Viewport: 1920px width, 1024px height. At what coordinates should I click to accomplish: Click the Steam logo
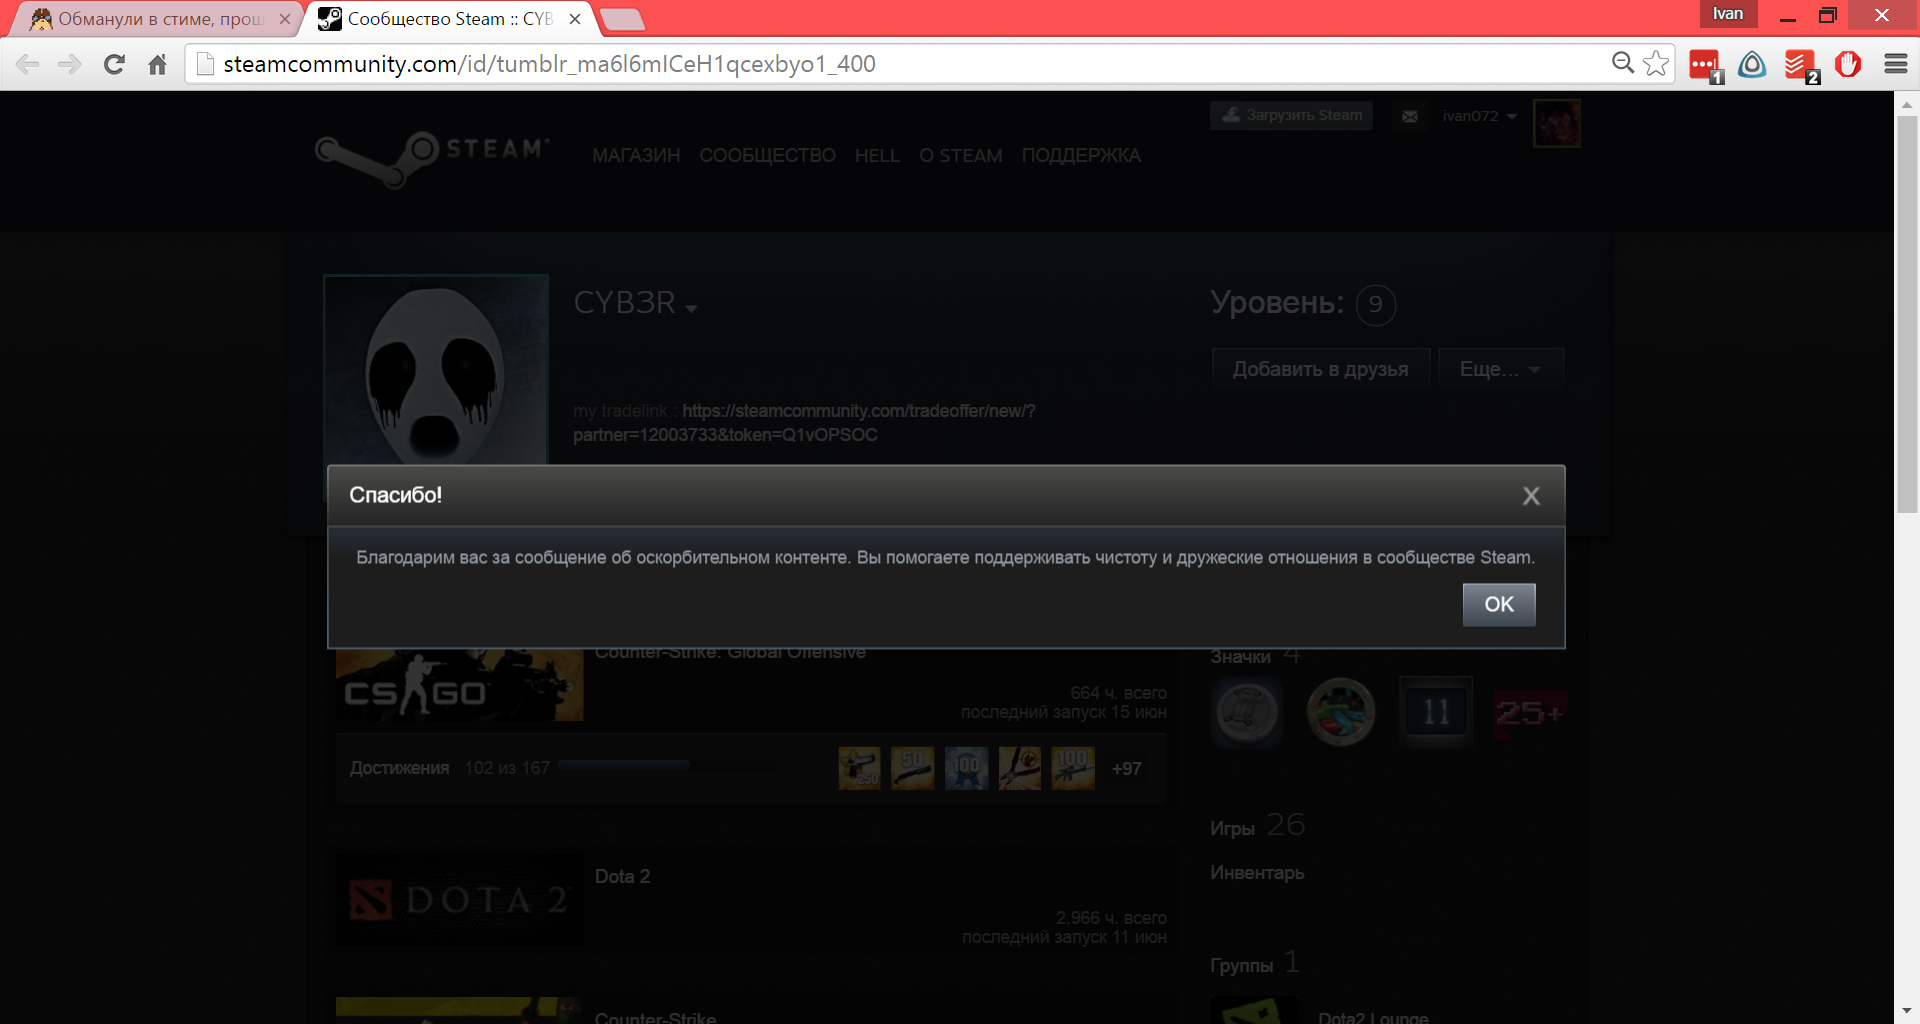pos(432,158)
